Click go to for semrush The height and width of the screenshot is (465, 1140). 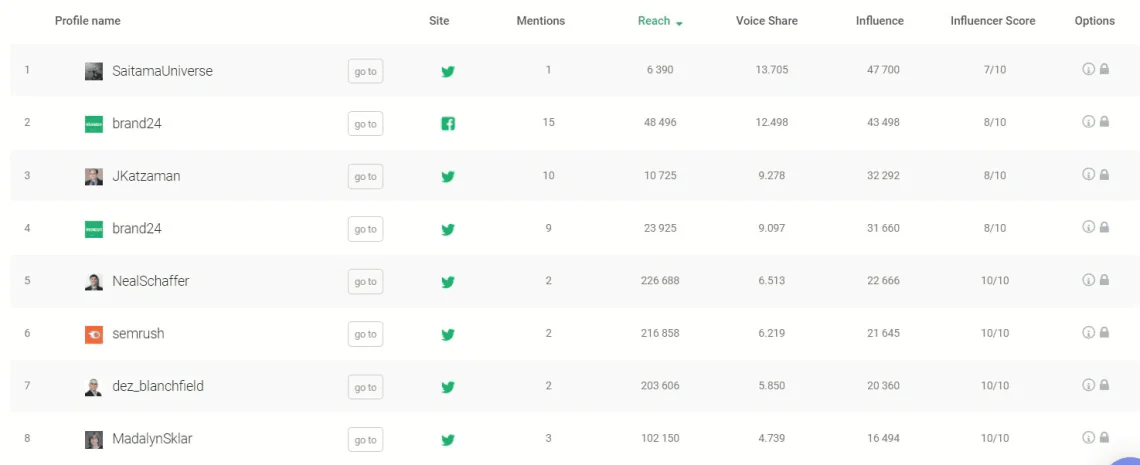pyautogui.click(x=365, y=334)
